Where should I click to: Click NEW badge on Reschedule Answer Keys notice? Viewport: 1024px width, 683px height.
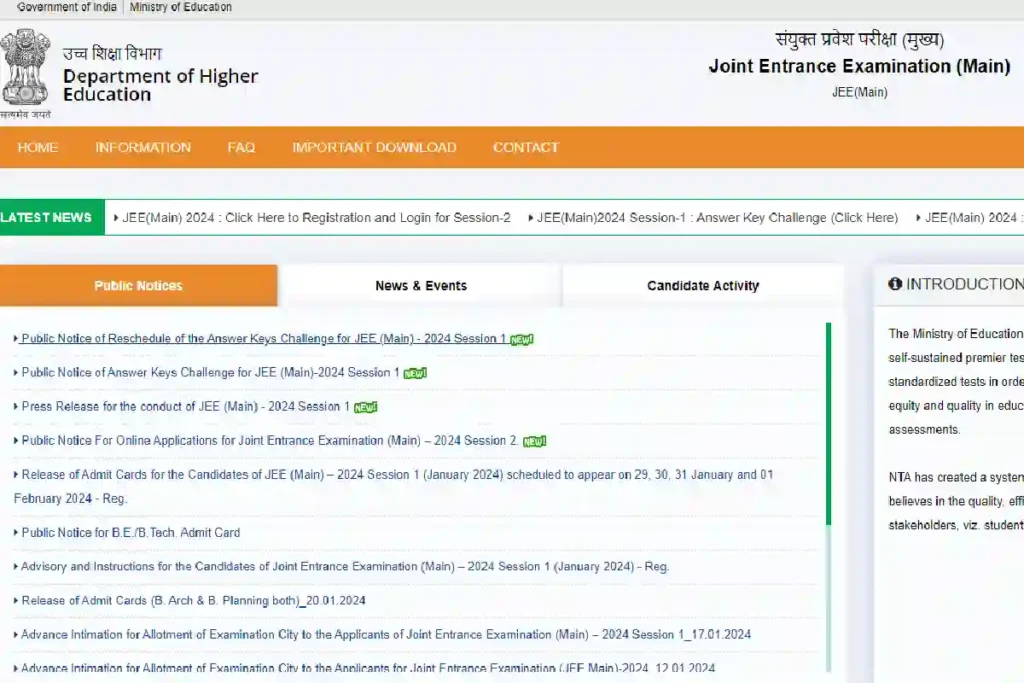tap(521, 340)
